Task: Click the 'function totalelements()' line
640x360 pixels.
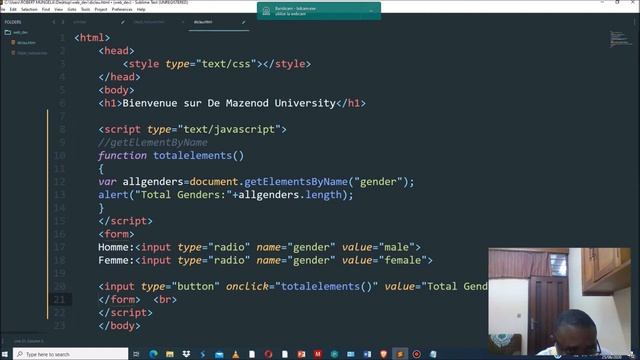Action: (171, 156)
